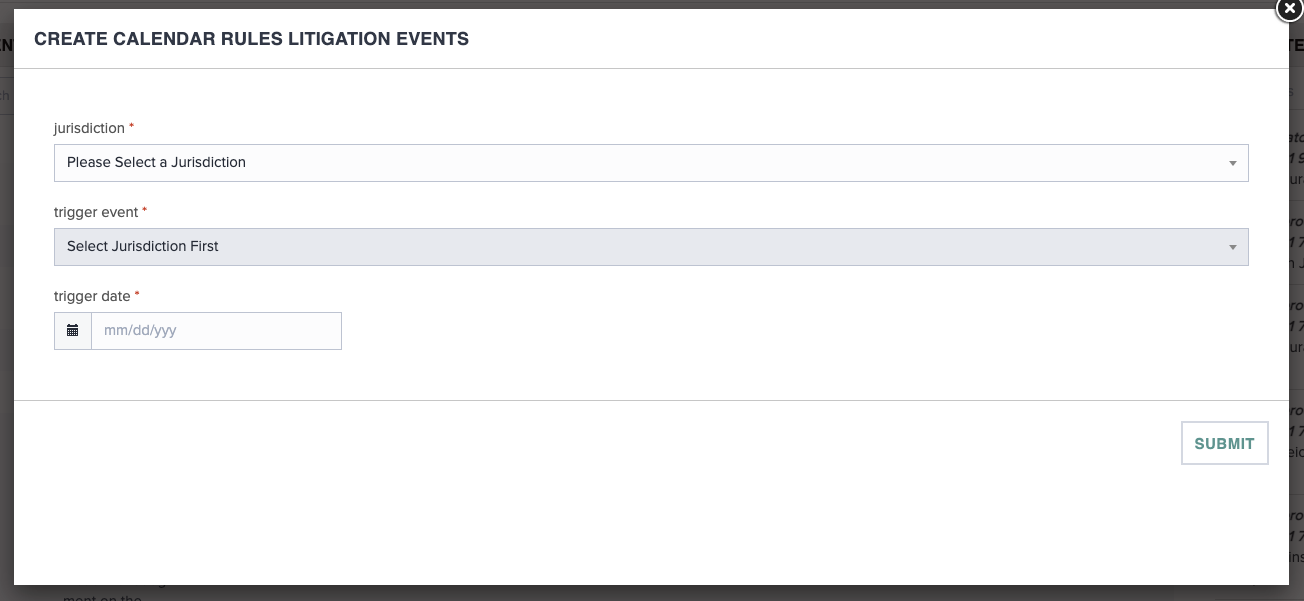Screen dimensions: 1304x601
Task: Close the modal with the X button
Action: tap(1290, 10)
